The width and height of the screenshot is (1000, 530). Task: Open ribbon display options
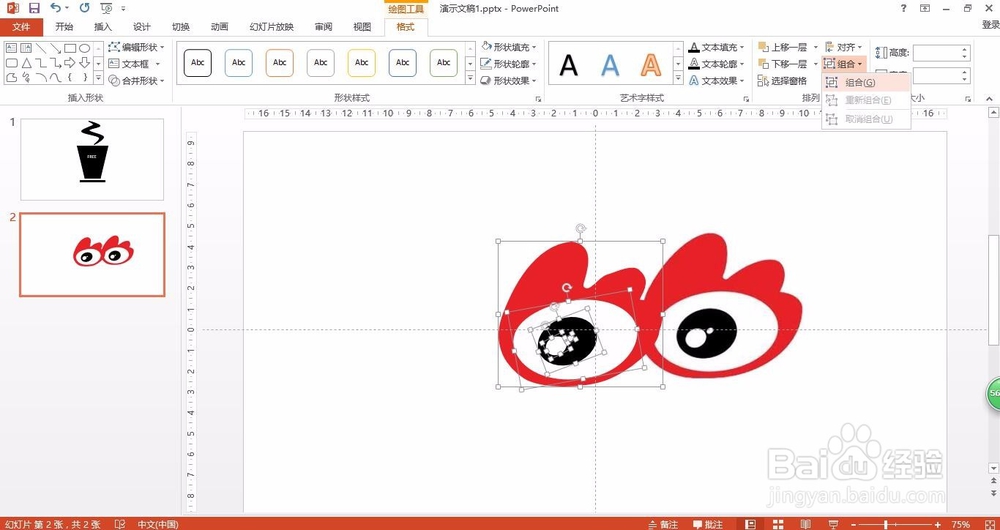pos(925,8)
